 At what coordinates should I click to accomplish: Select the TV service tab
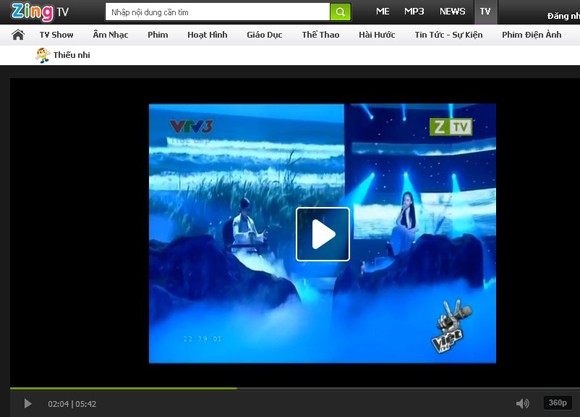coord(485,12)
